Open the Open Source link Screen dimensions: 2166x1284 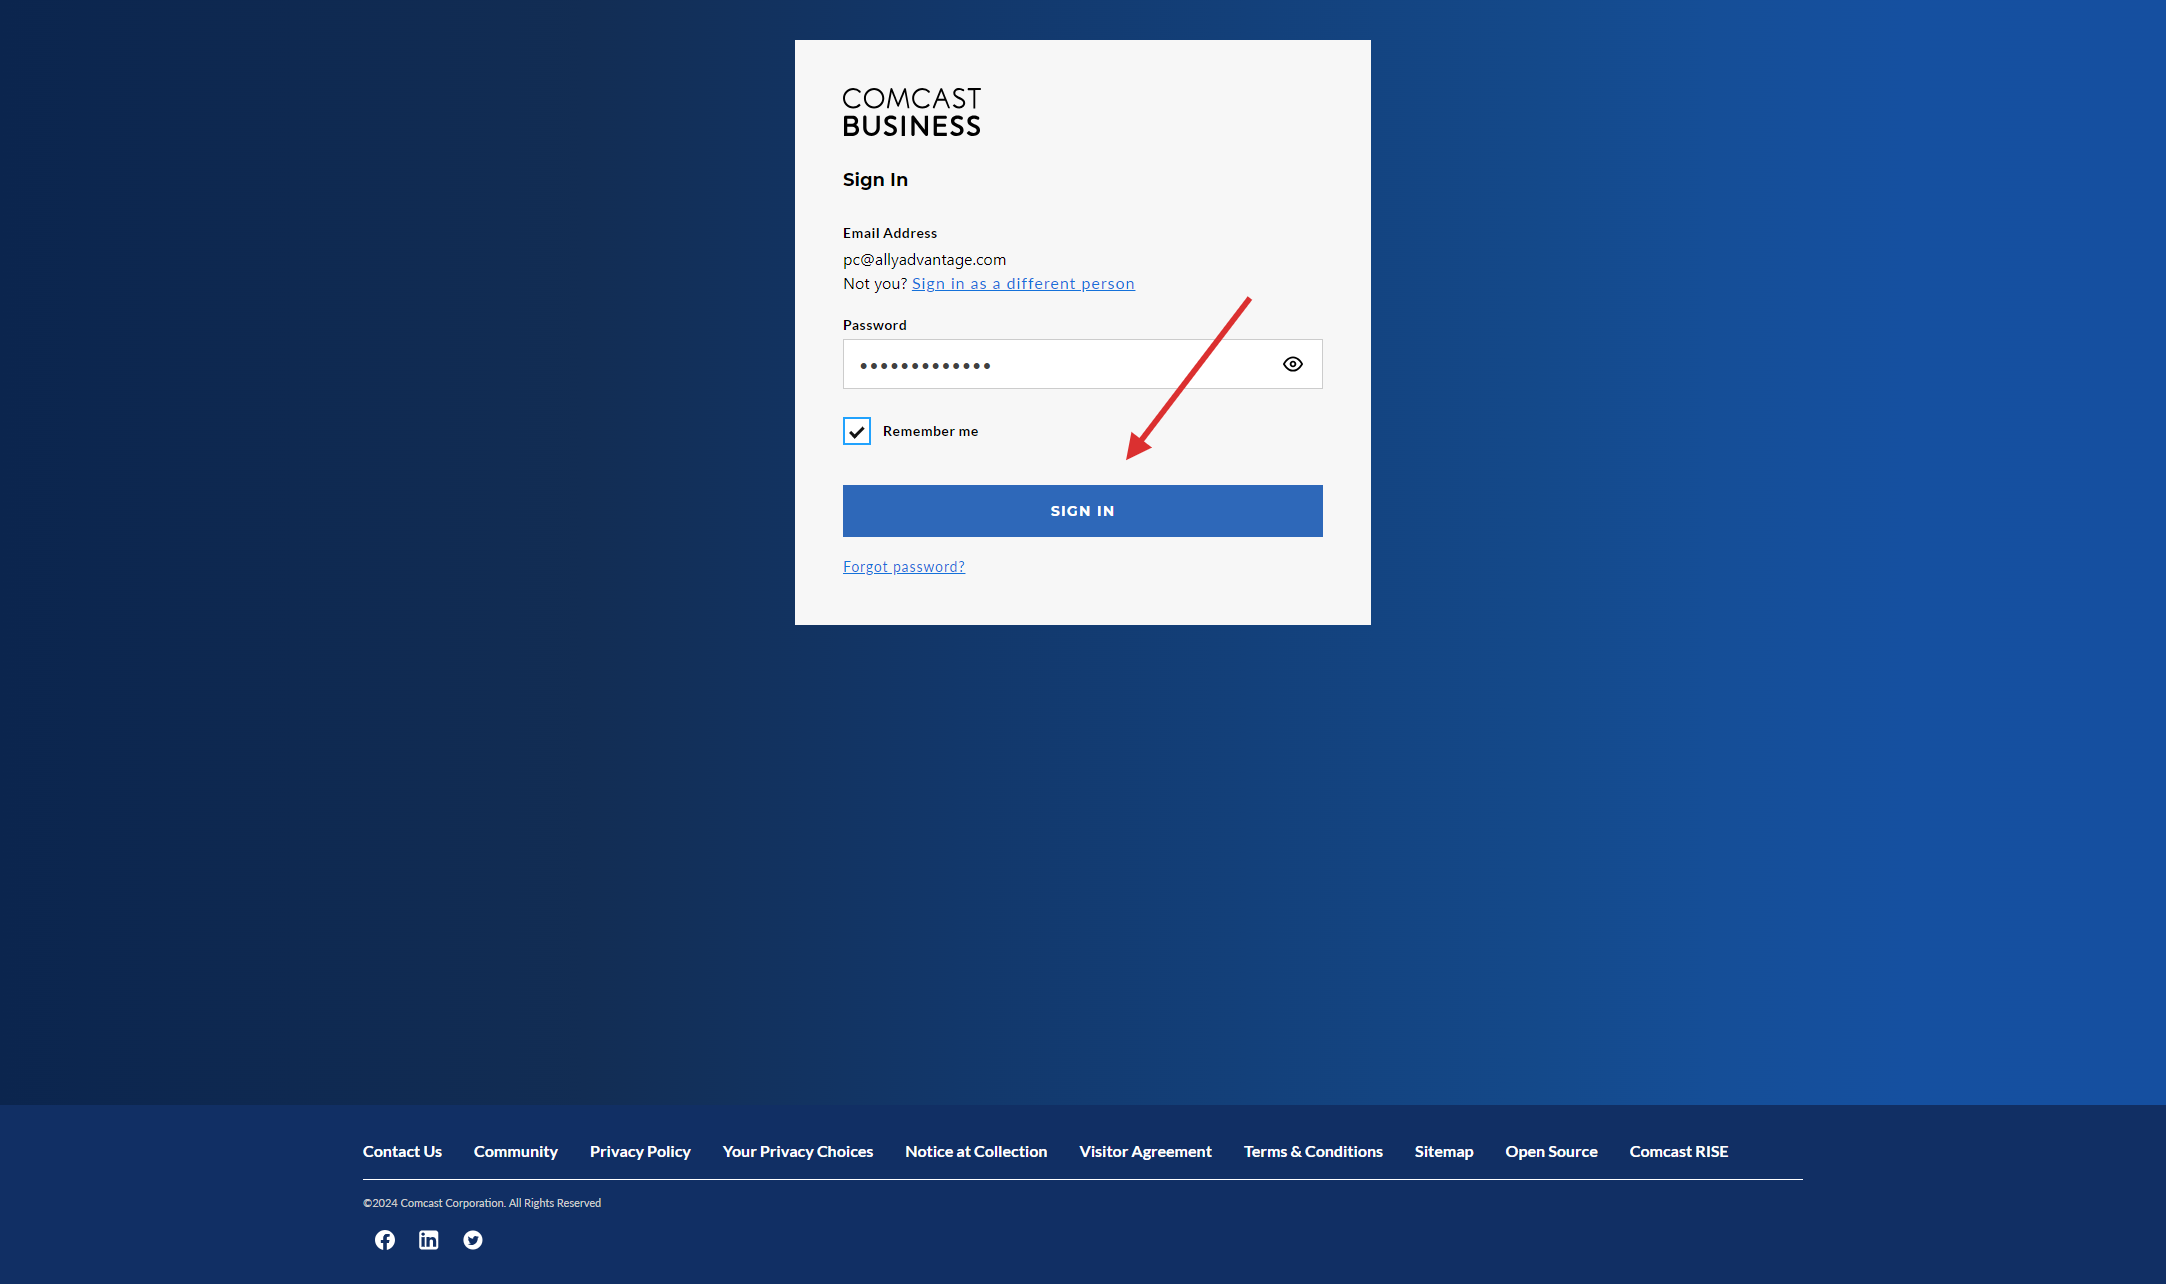pyautogui.click(x=1551, y=1152)
